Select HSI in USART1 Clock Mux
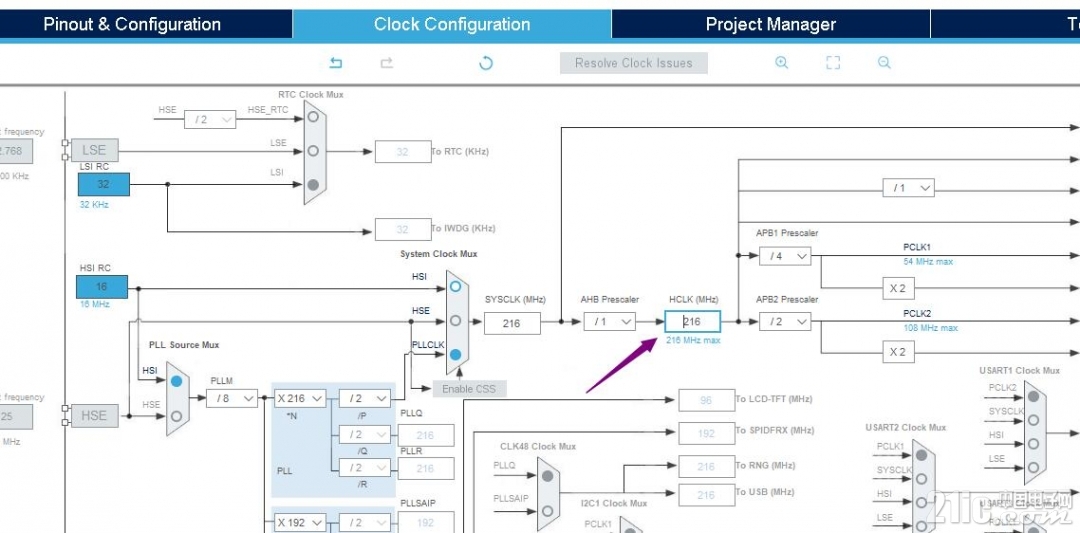1080x533 pixels. click(x=1032, y=444)
